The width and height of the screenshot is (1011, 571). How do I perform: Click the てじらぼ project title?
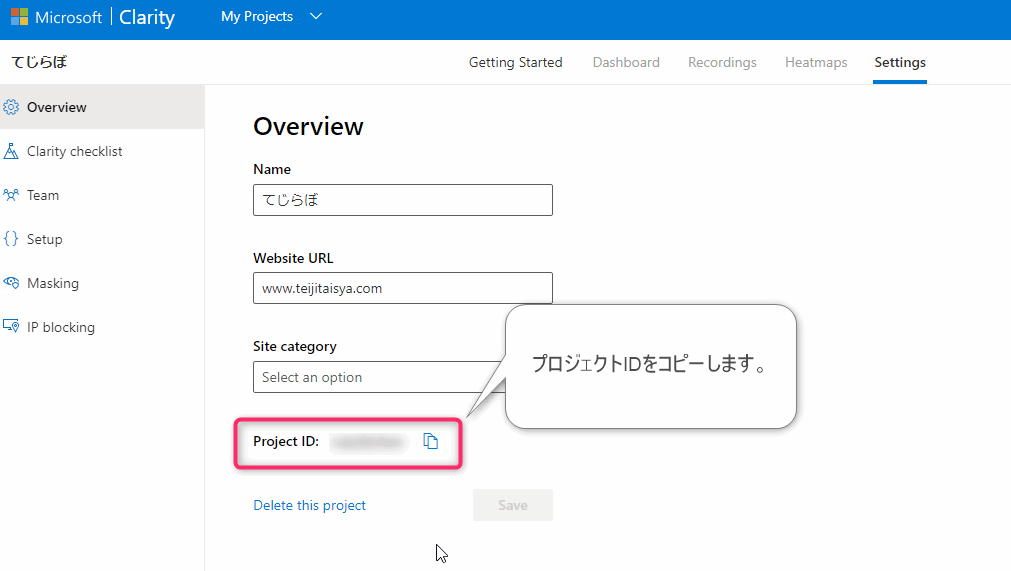39,62
